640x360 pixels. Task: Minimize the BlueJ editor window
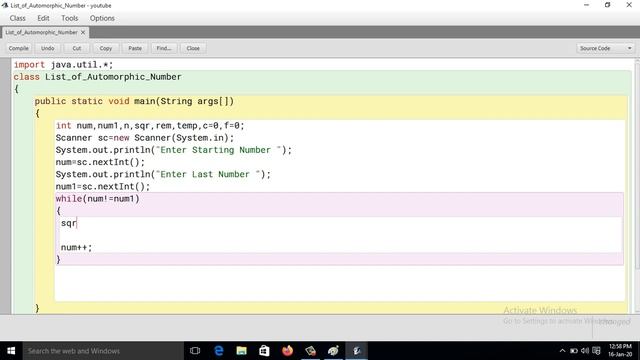(587, 5)
